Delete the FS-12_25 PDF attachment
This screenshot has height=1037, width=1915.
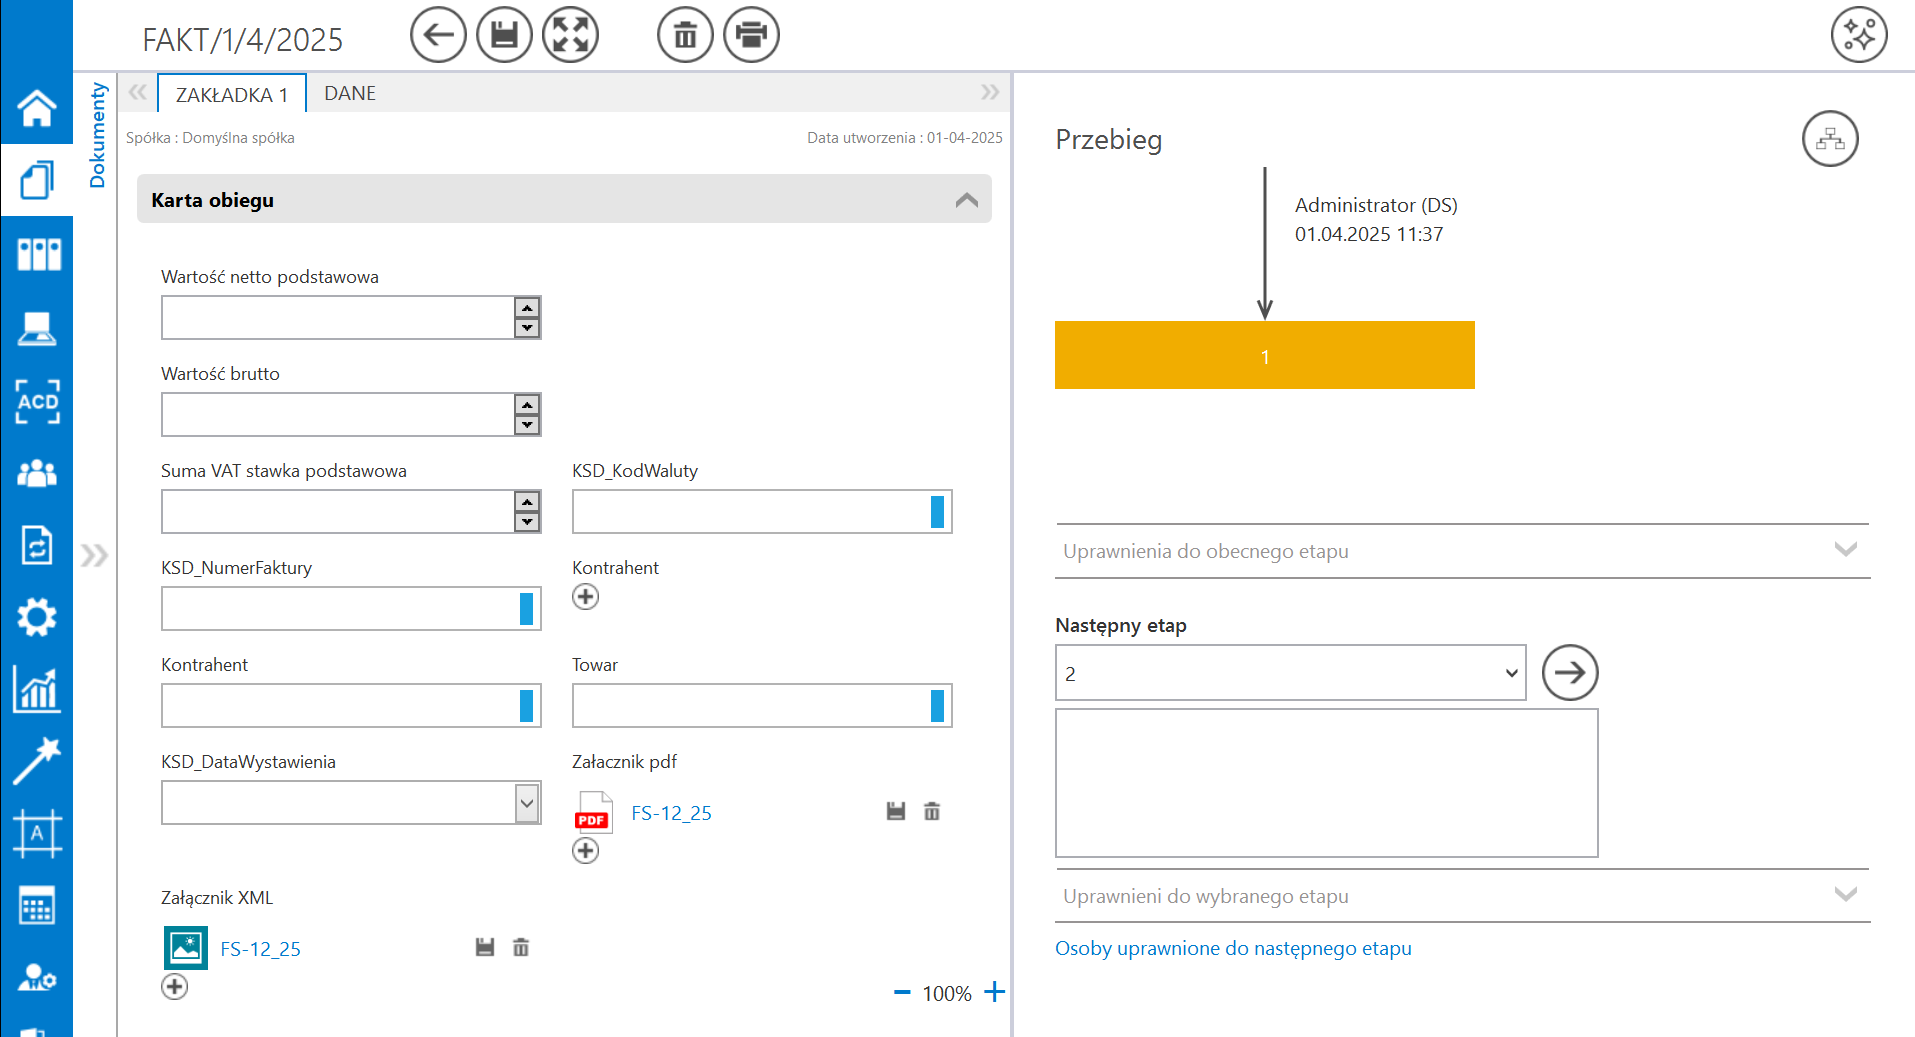point(932,811)
